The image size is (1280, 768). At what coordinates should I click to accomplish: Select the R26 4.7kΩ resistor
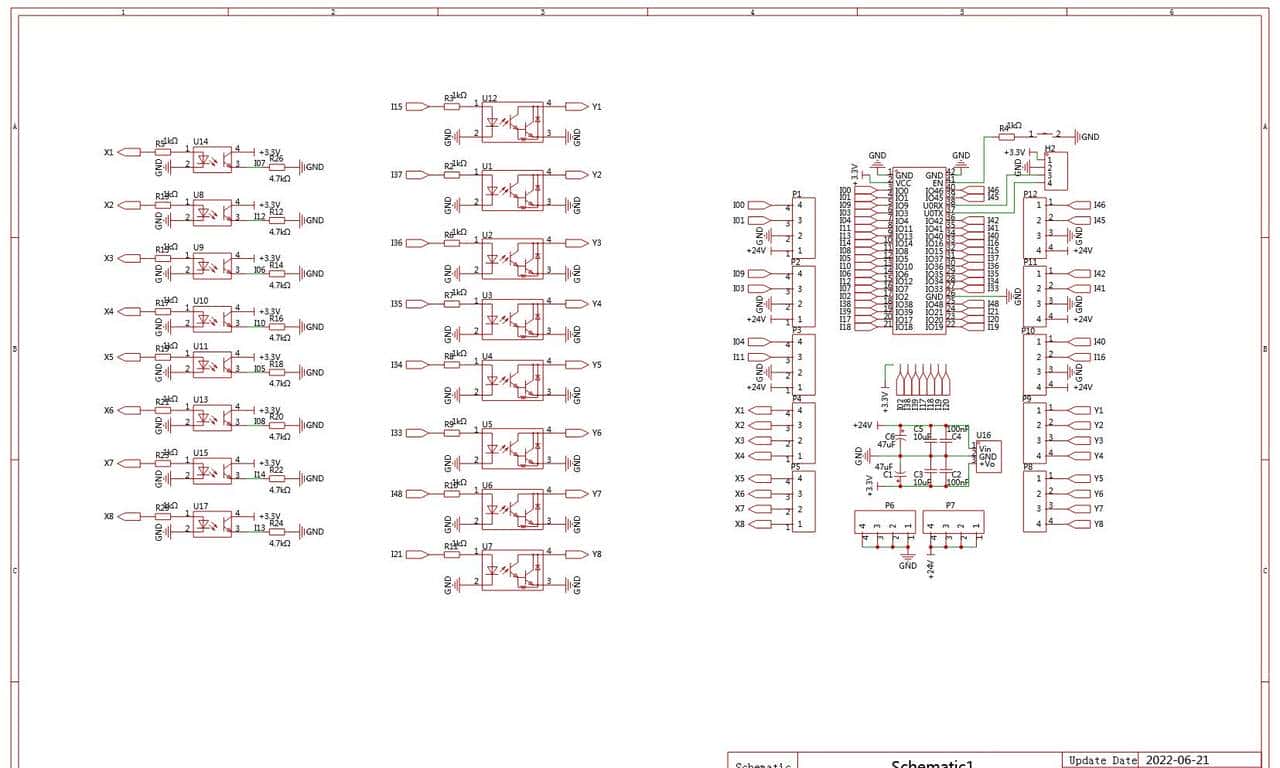pyautogui.click(x=277, y=168)
